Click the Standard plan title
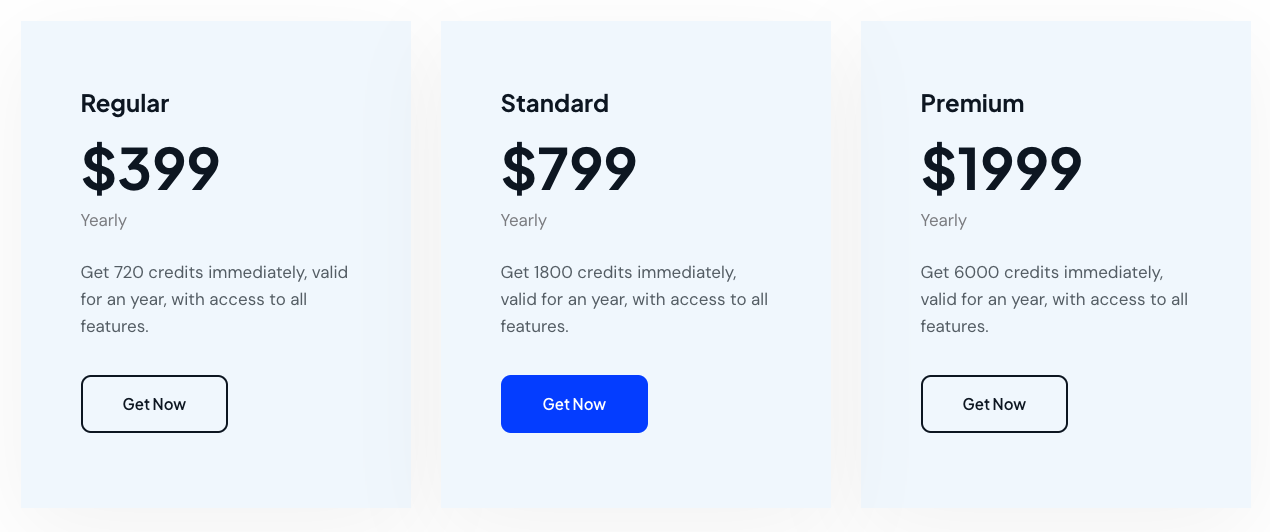The image size is (1270, 532). [x=554, y=103]
